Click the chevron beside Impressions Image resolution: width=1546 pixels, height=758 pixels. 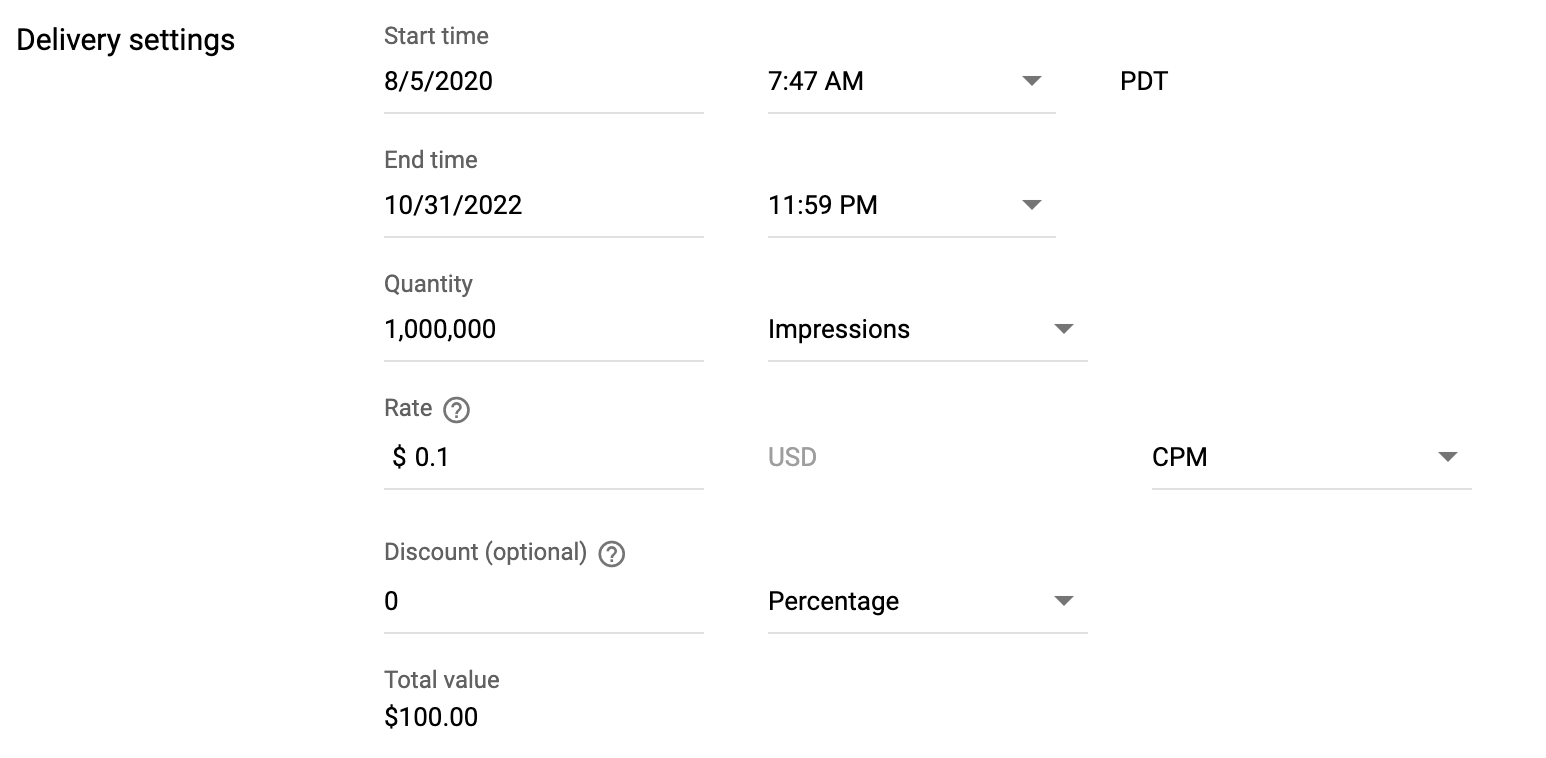[x=1064, y=328]
